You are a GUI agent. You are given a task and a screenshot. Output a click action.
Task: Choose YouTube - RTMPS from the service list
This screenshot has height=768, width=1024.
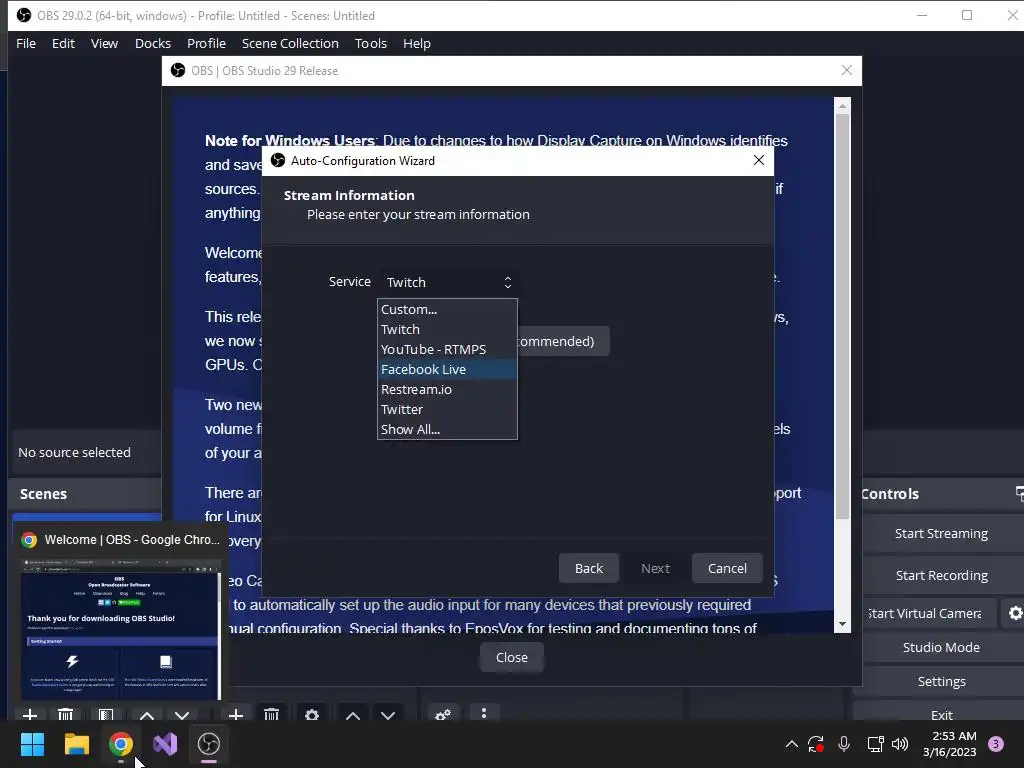pos(447,349)
